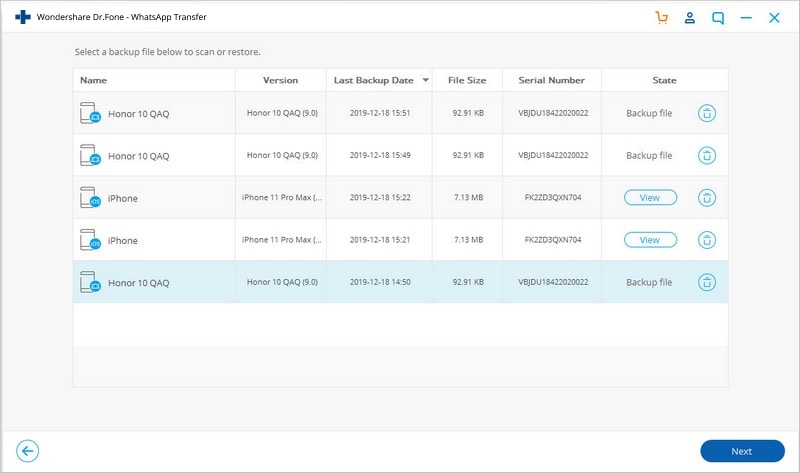
Task: View the iPhone backup from 15:21
Action: [x=651, y=240]
